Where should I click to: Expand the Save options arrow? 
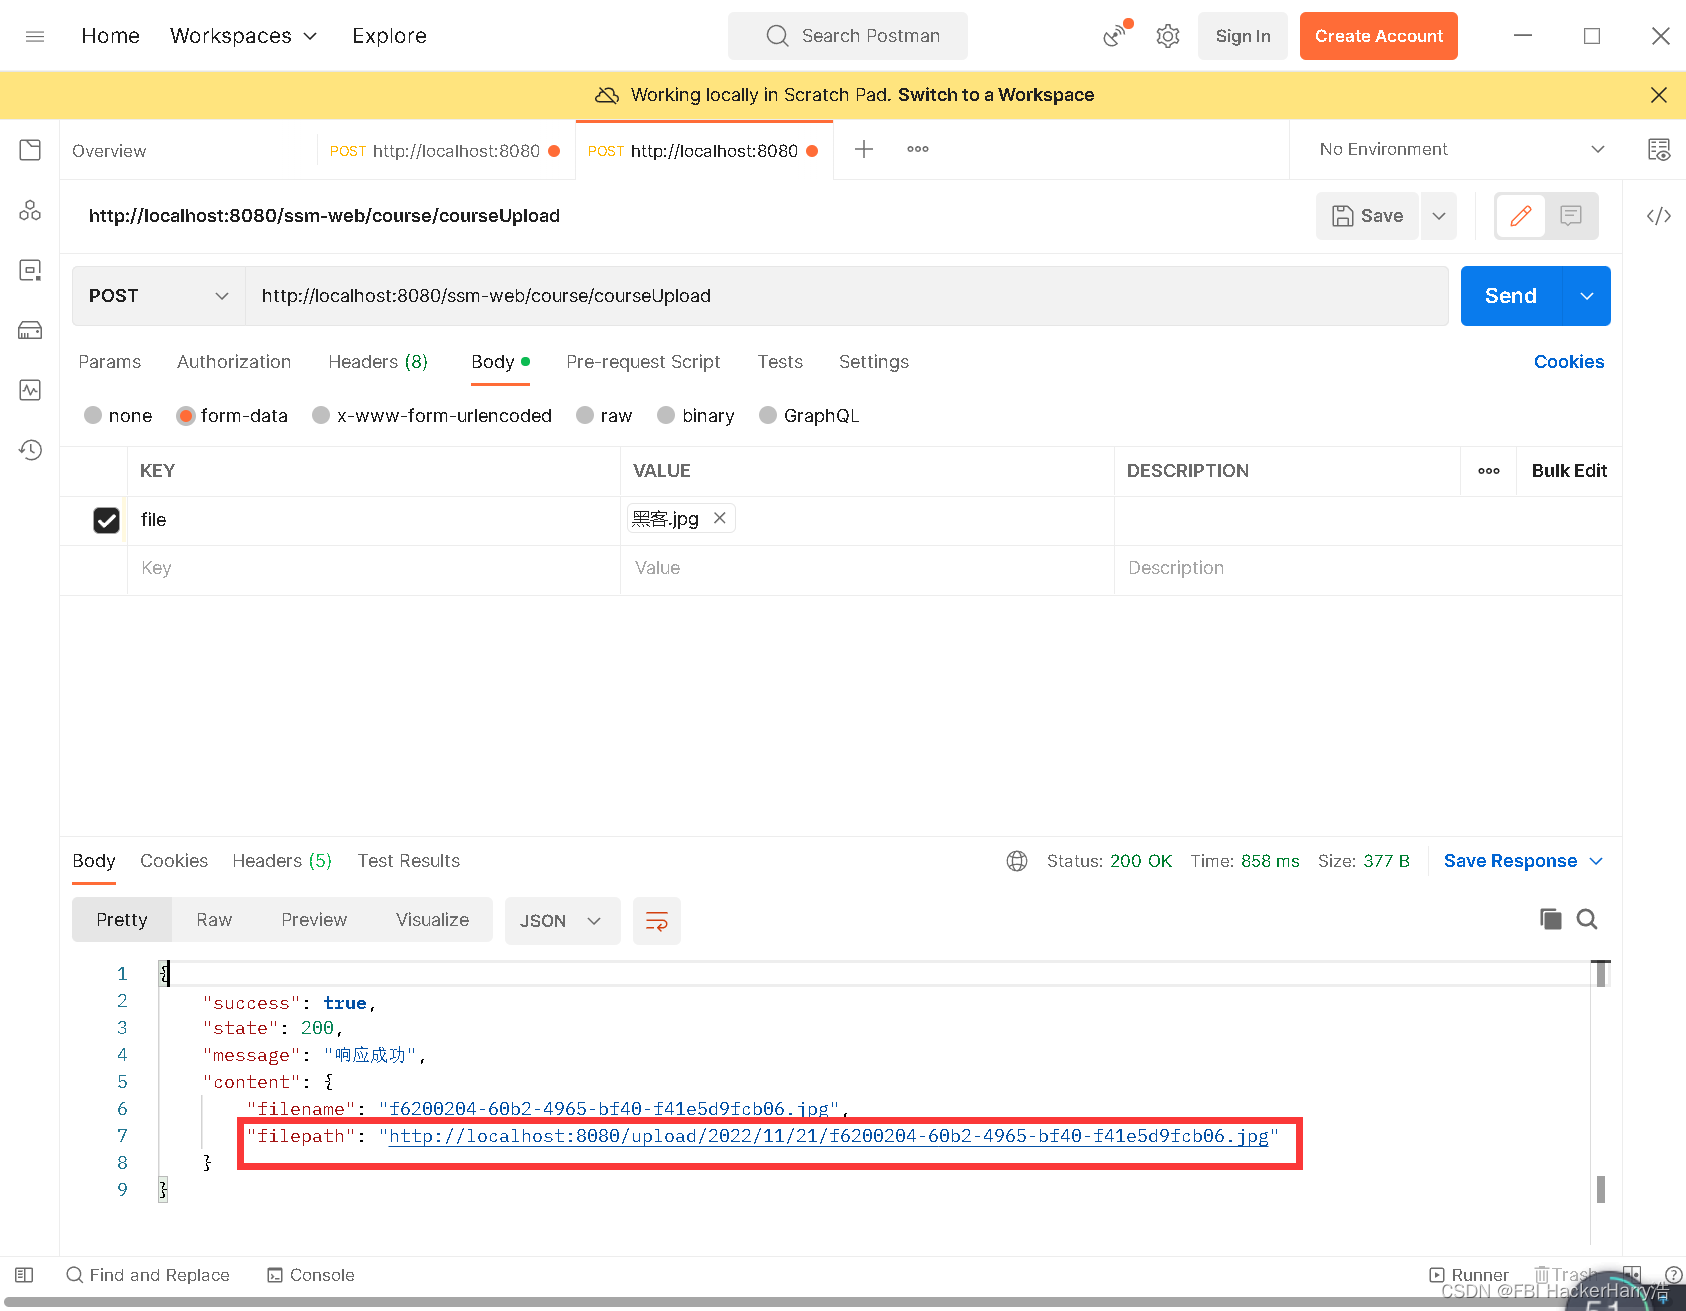coord(1438,216)
